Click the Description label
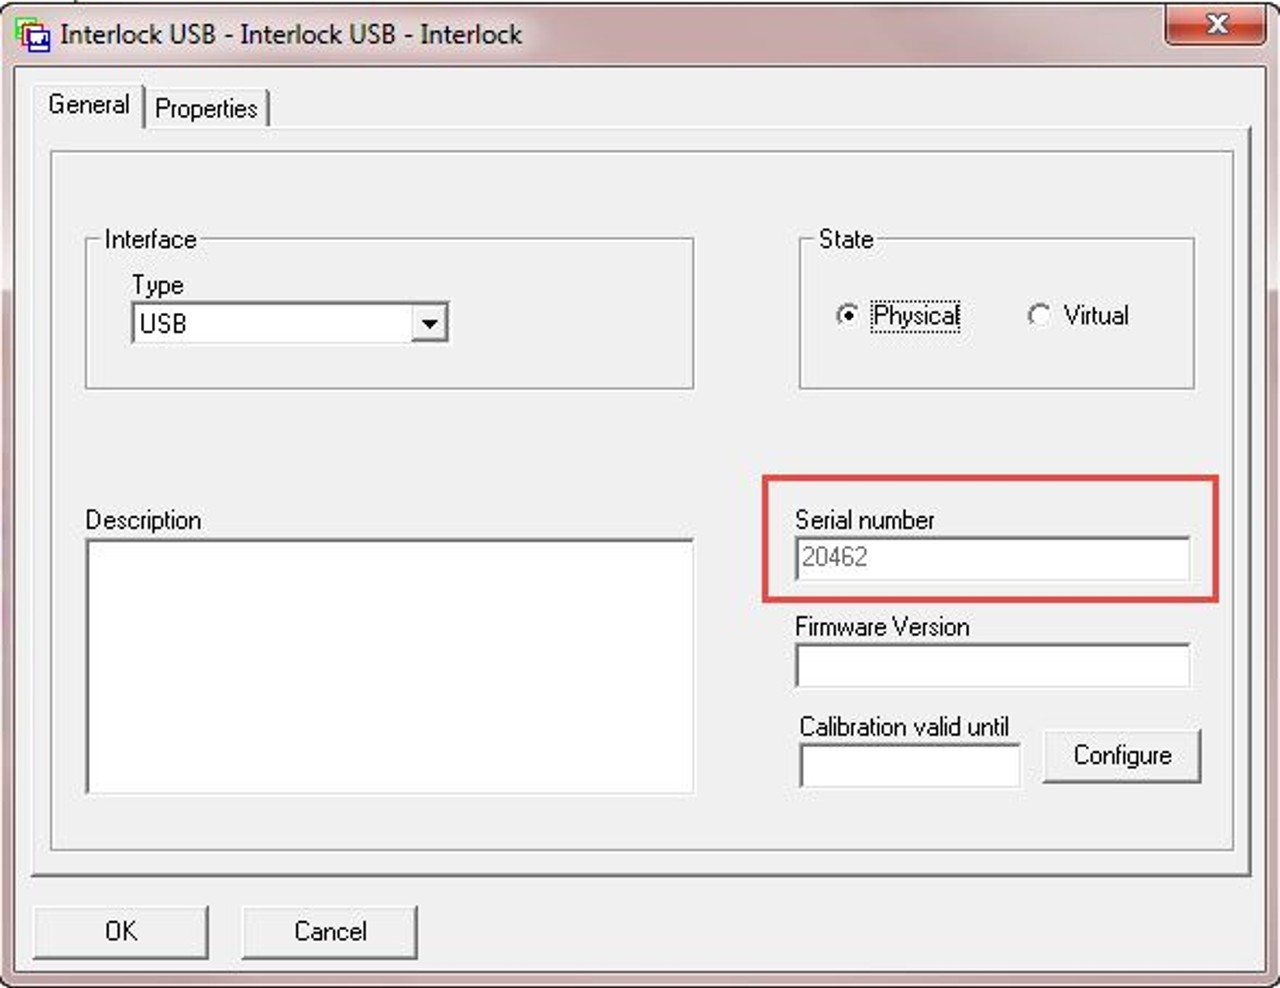The image size is (1280, 988). click(143, 520)
